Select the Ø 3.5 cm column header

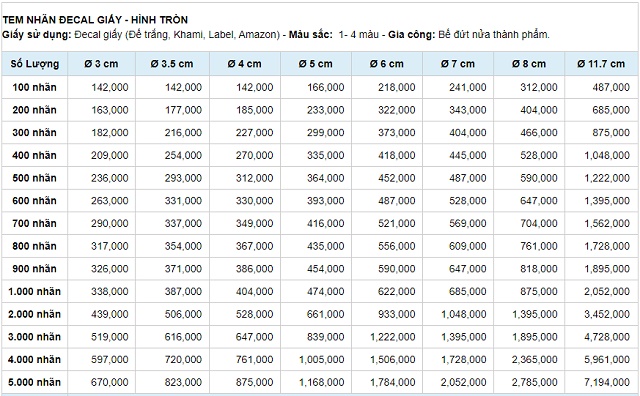tap(172, 64)
